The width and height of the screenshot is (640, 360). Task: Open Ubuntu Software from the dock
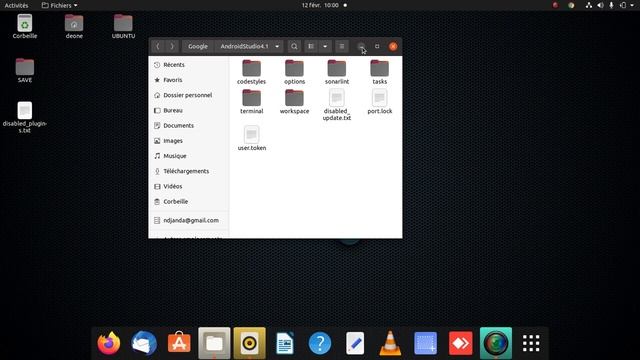coord(179,343)
